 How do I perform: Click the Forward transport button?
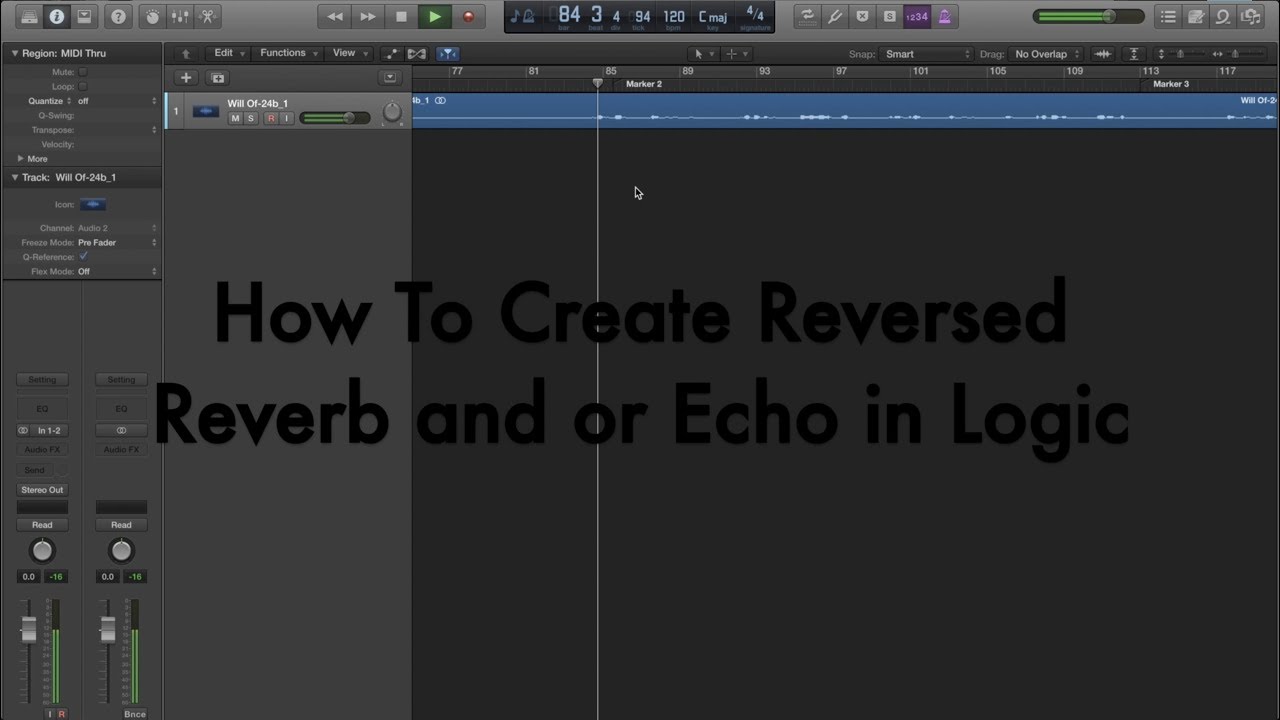368,16
